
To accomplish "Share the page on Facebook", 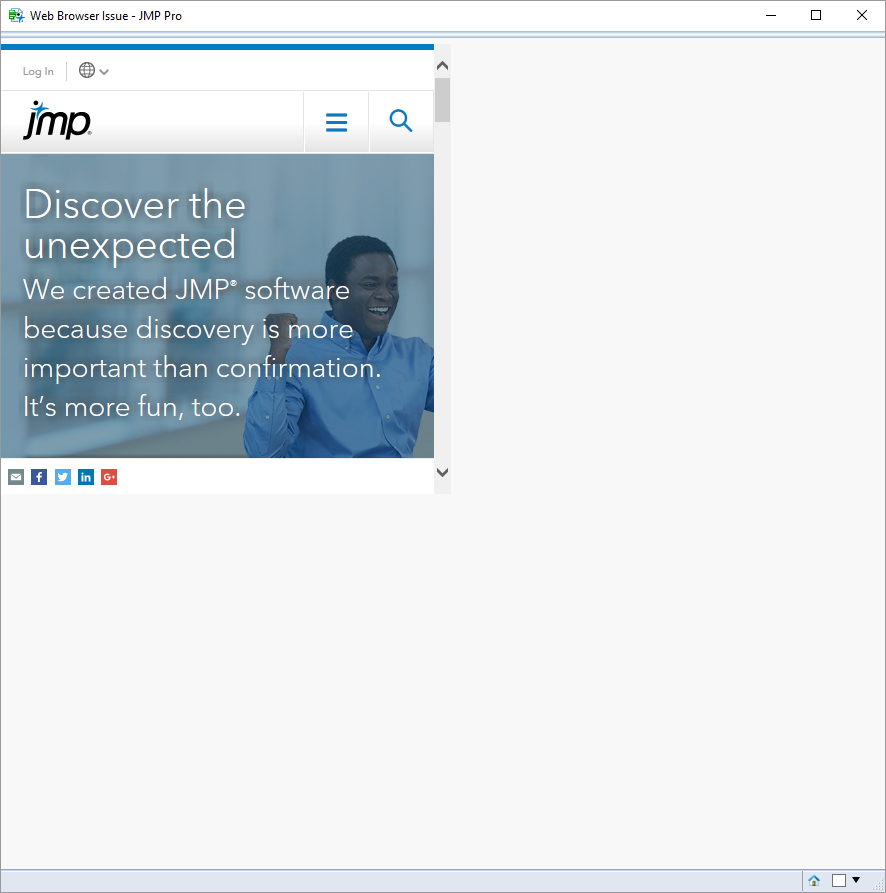I will (x=39, y=477).
